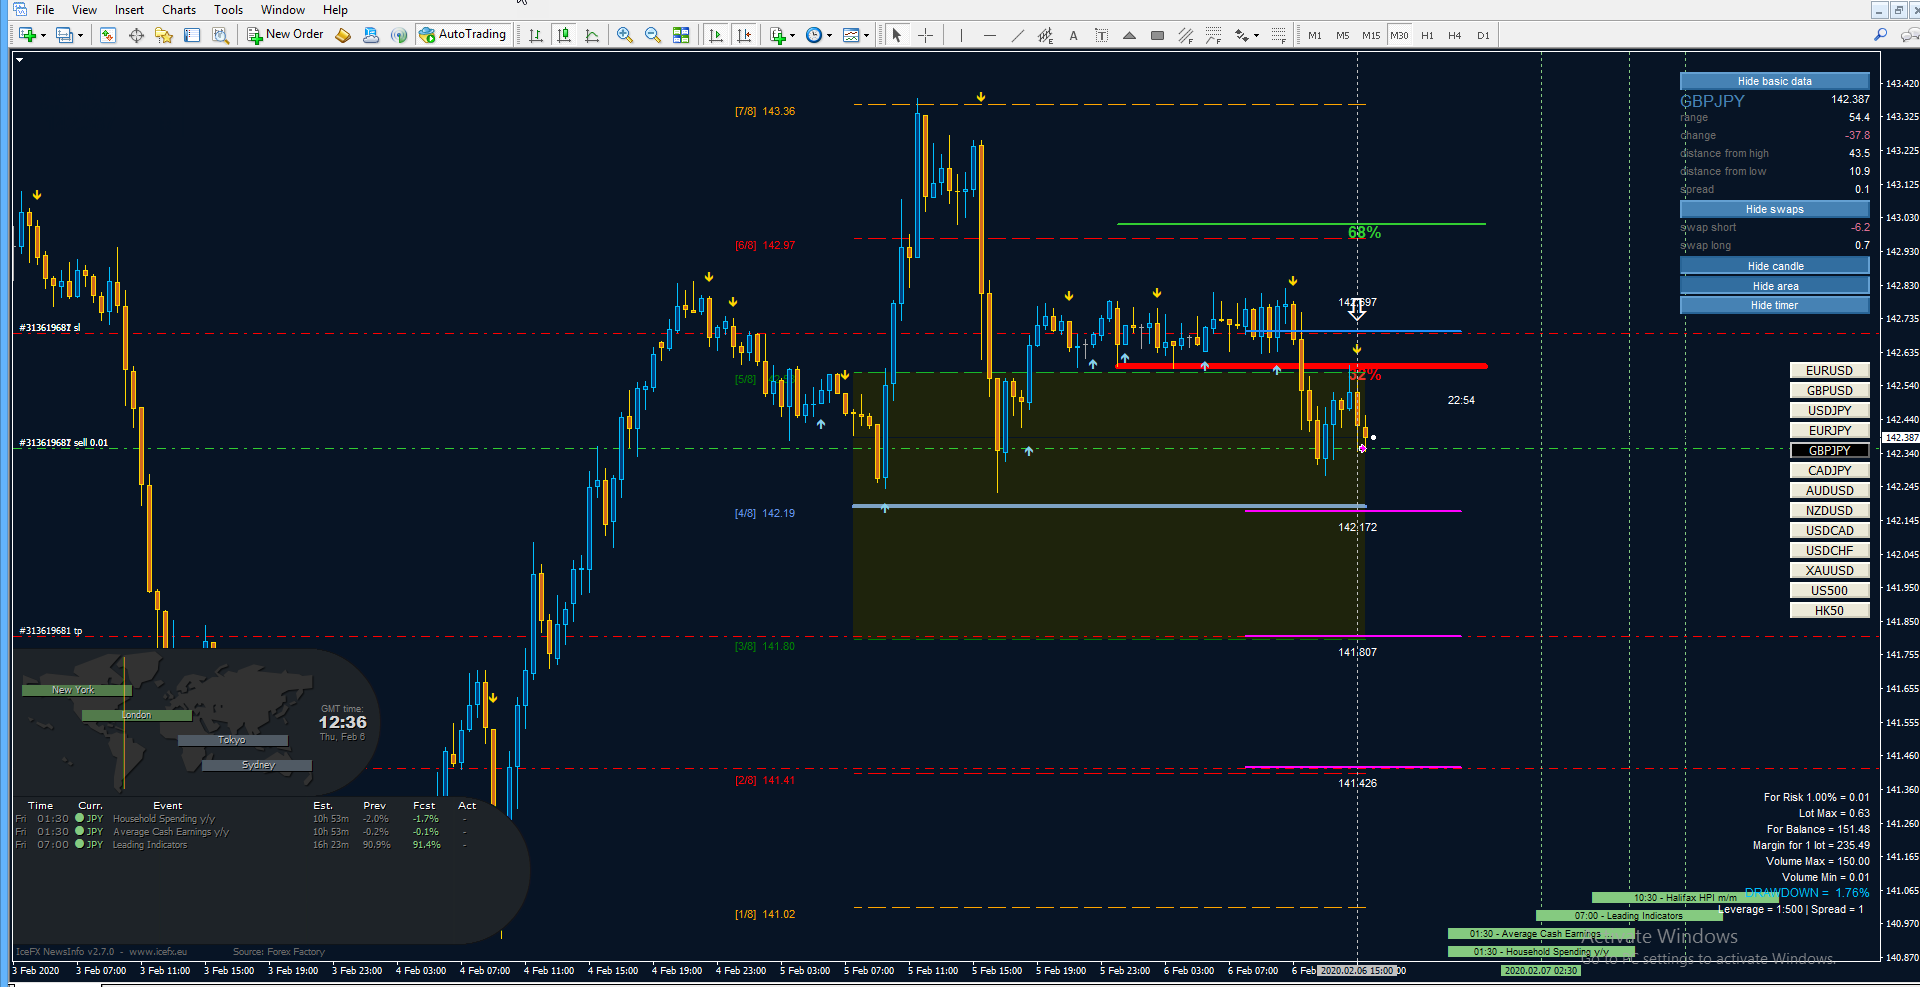The height and width of the screenshot is (987, 1920).
Task: Open the File menu
Action: pos(45,10)
